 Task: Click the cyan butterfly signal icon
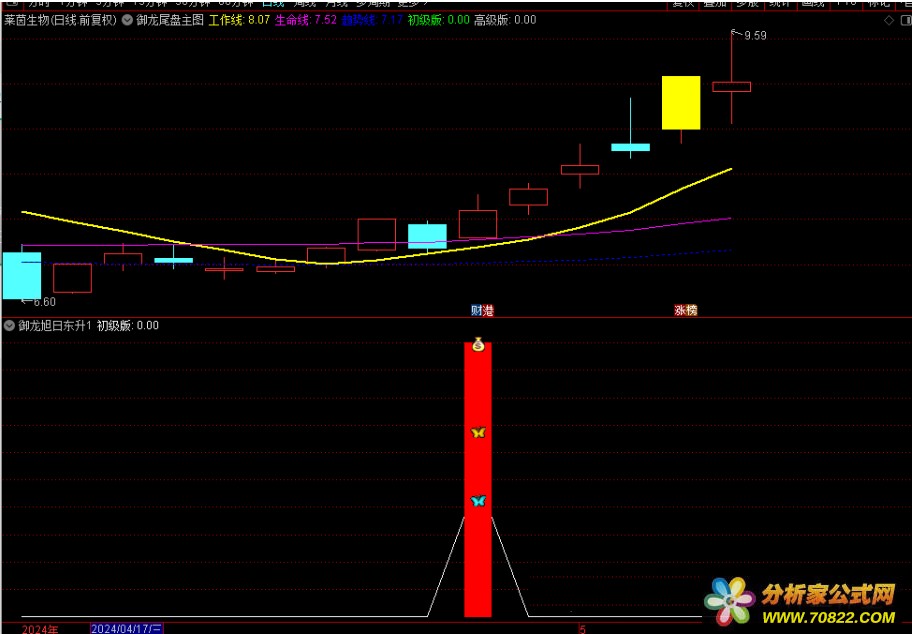pyautogui.click(x=478, y=501)
